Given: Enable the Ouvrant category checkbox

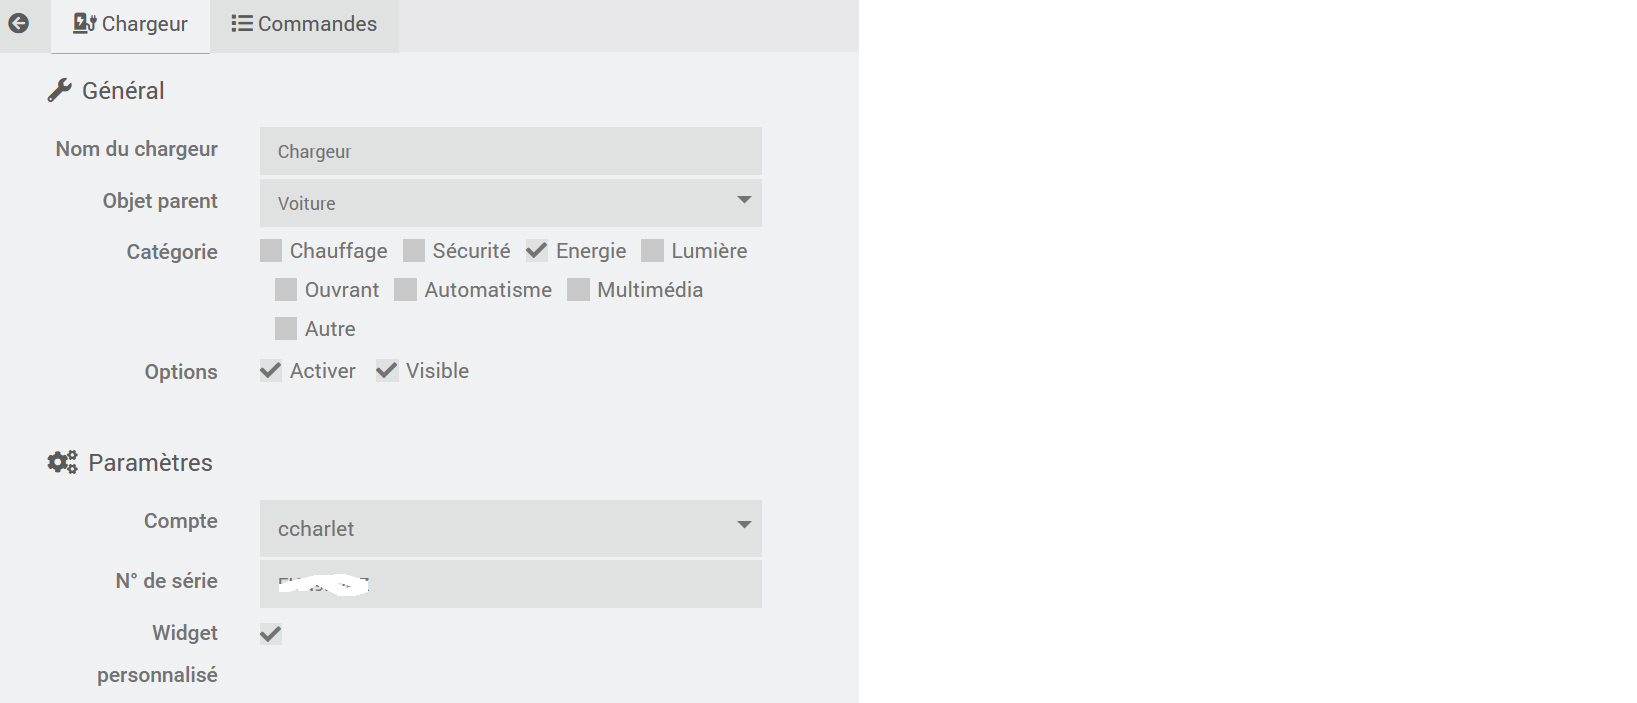Looking at the screenshot, I should 286,290.
